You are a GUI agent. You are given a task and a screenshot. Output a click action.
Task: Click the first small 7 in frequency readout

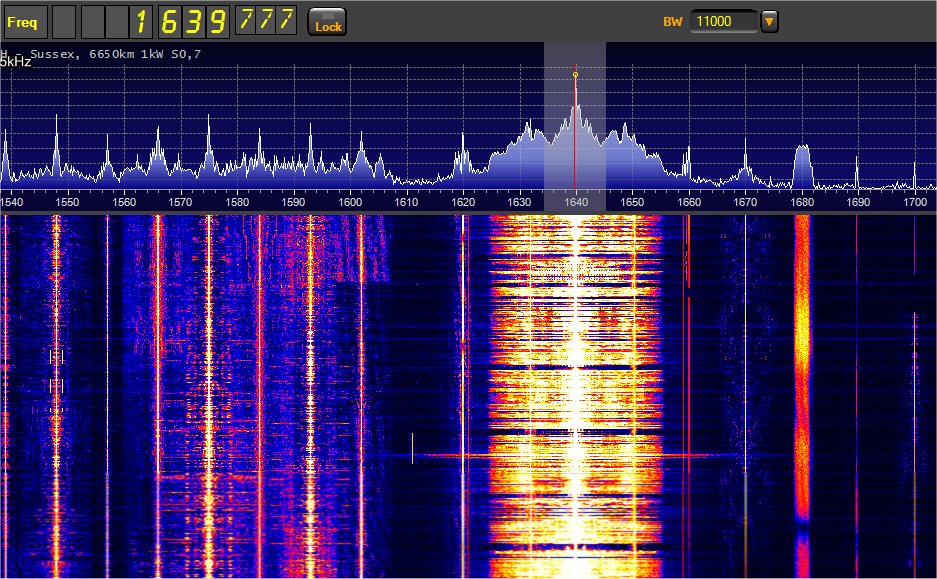click(244, 19)
